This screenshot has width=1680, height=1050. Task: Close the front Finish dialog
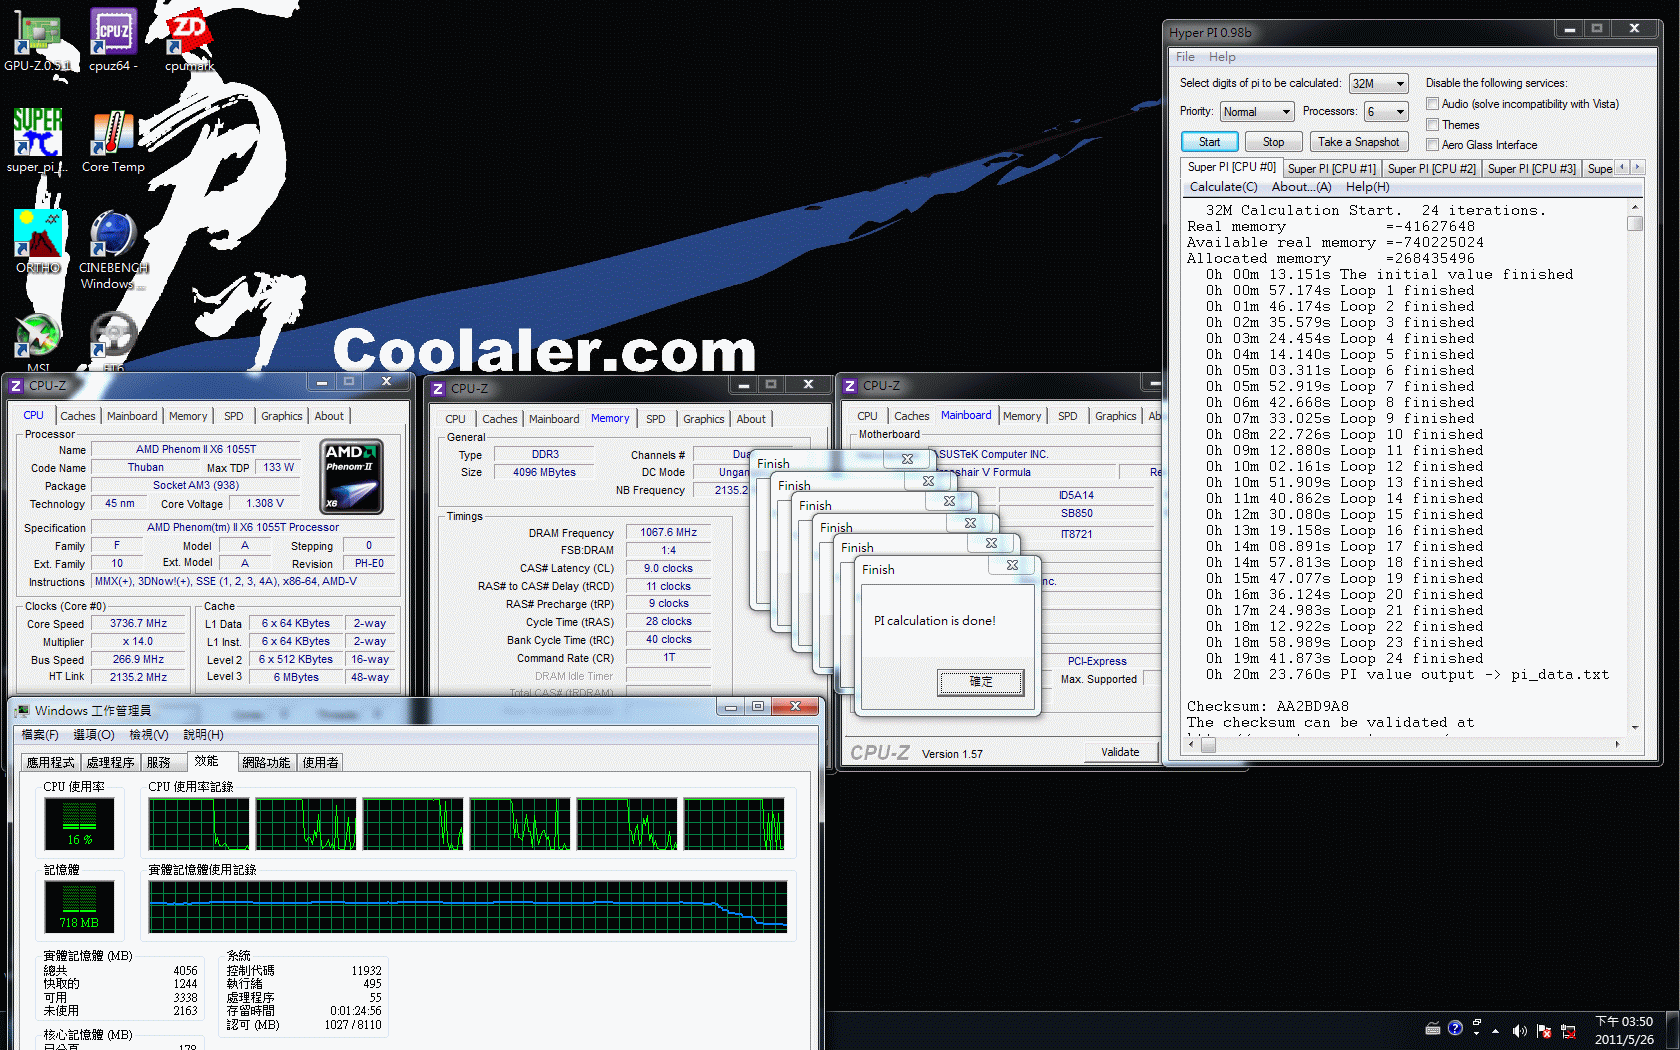pyautogui.click(x=1012, y=565)
